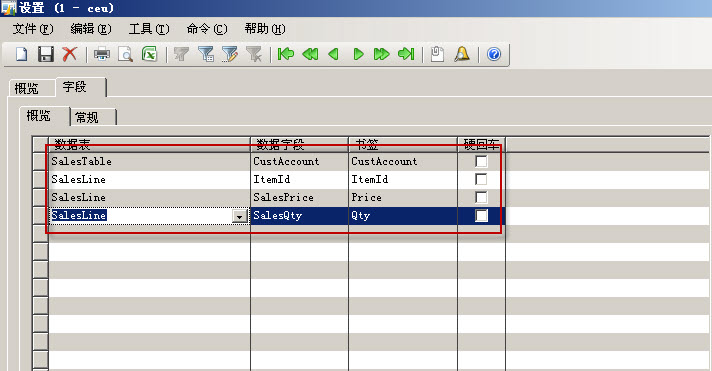
Task: Select the 字段 tab
Action: (x=80, y=86)
